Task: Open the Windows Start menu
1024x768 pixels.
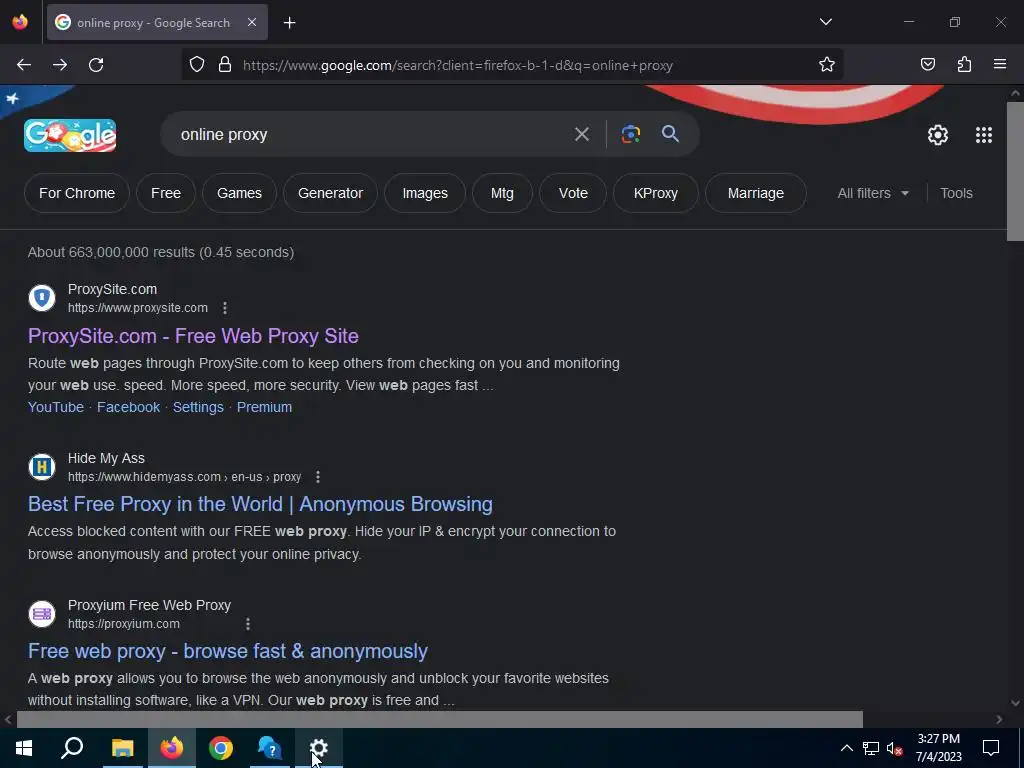Action: [24, 748]
